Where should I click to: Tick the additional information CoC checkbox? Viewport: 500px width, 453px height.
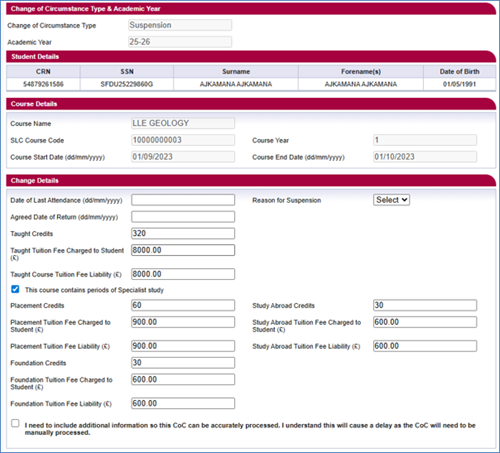[x=15, y=423]
